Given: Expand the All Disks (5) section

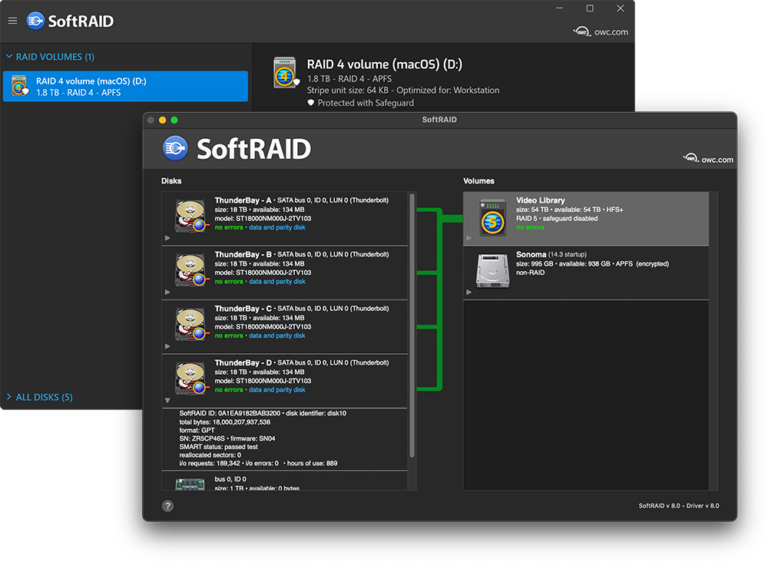Looking at the screenshot, I should (x=9, y=397).
